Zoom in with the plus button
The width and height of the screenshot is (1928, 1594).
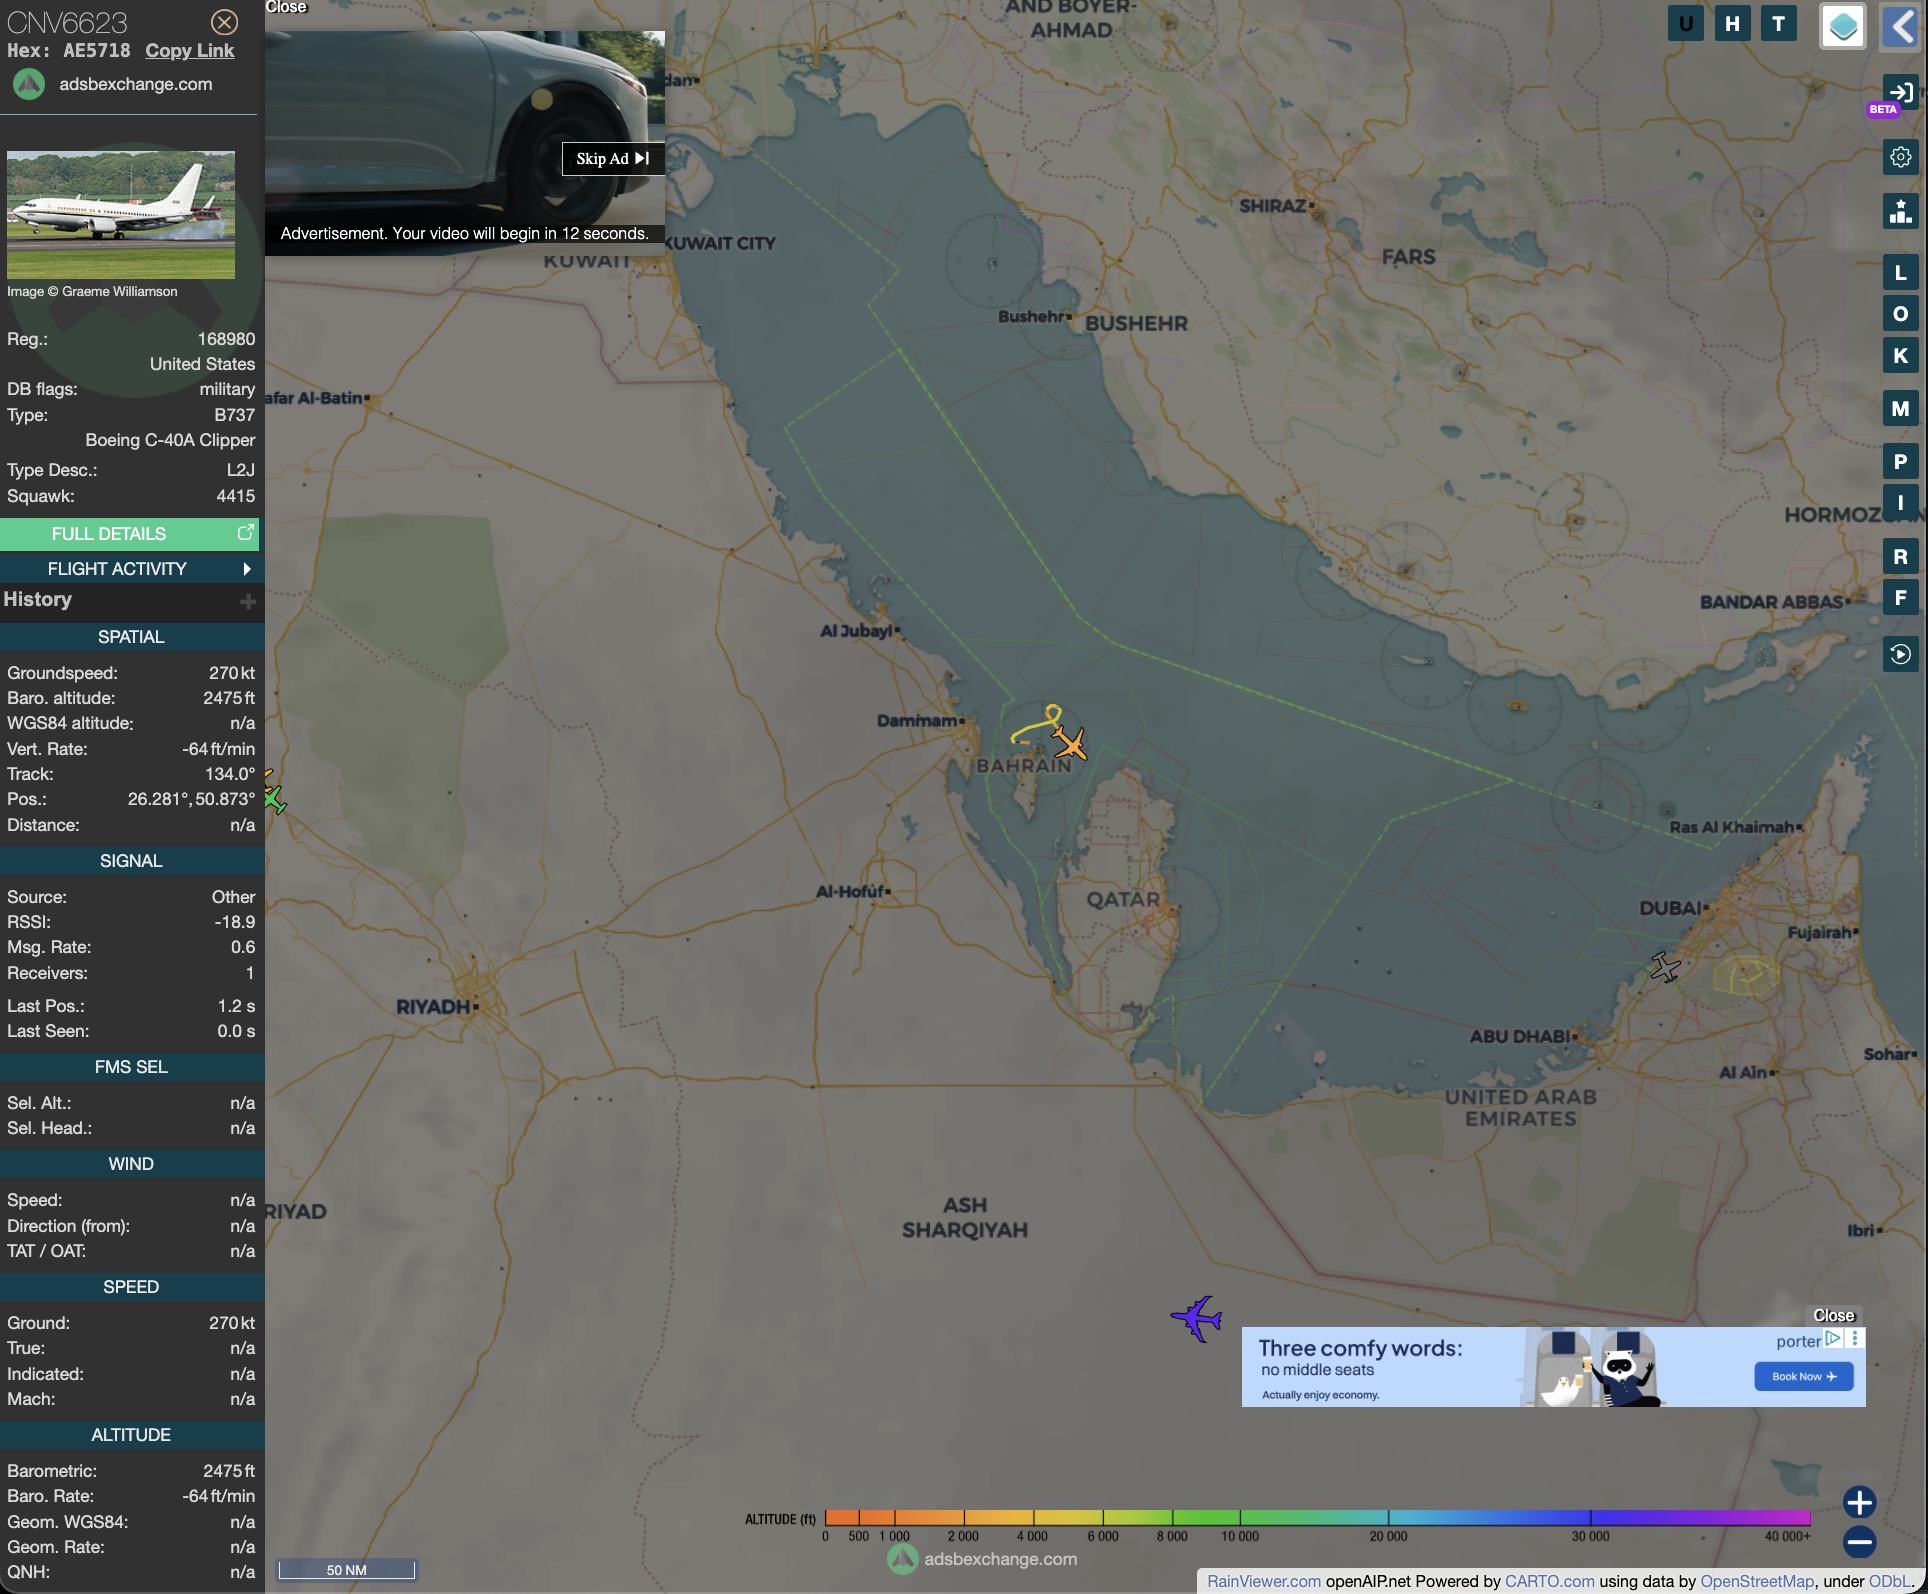pyautogui.click(x=1859, y=1502)
